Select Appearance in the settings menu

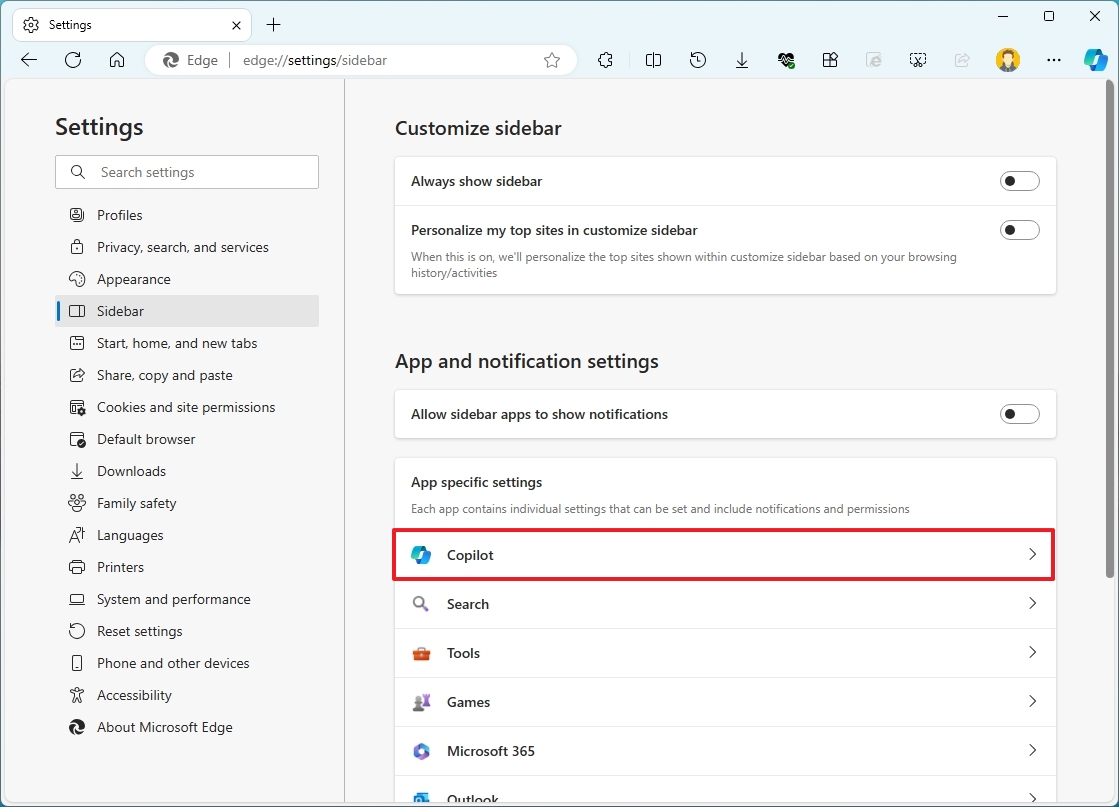(x=133, y=279)
